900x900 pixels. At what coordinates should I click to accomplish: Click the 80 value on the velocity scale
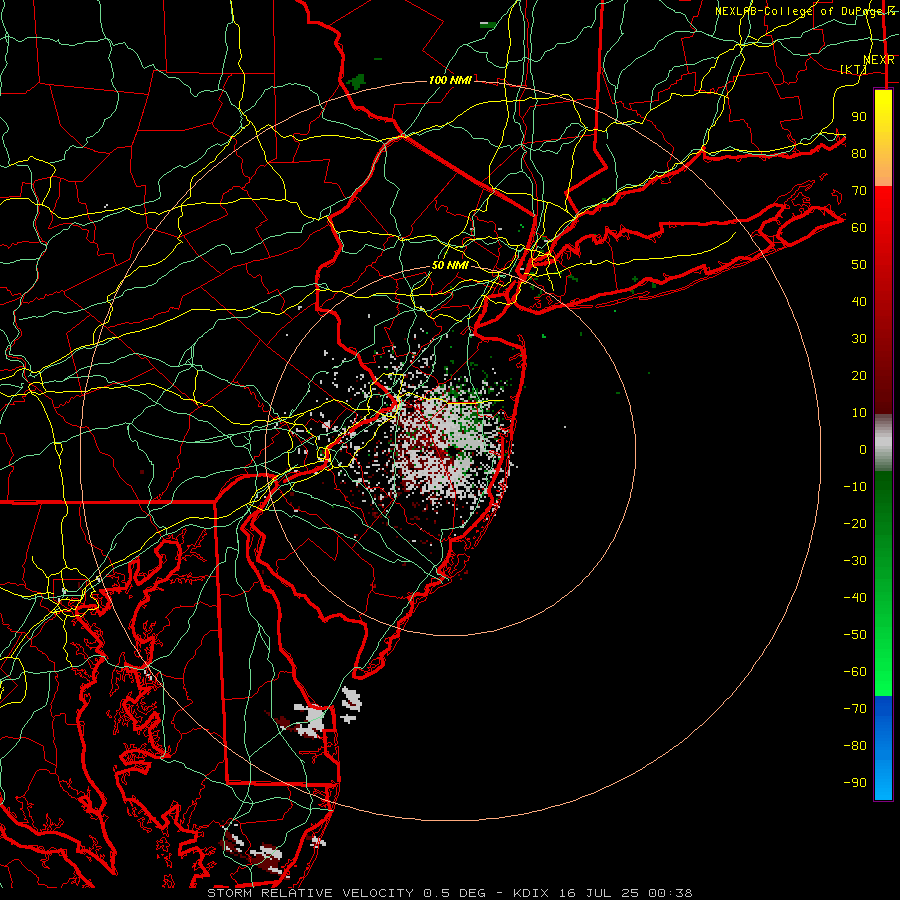click(x=859, y=153)
